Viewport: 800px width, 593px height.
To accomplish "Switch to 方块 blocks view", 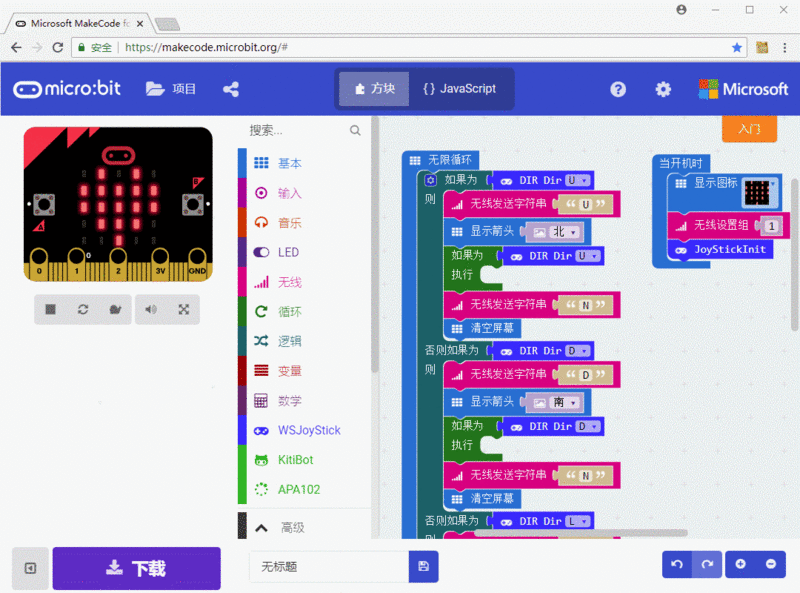I will [x=374, y=89].
